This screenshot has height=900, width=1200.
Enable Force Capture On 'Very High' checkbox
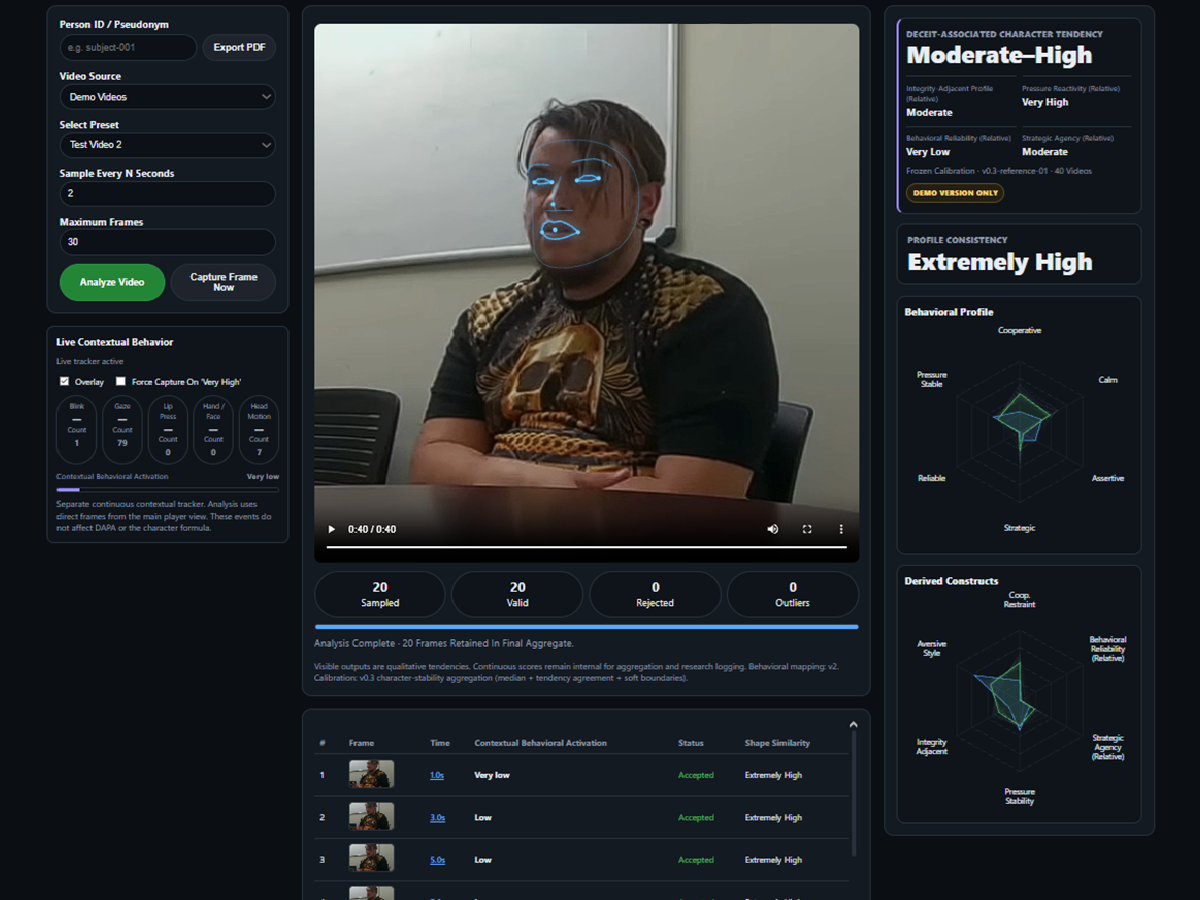121,382
